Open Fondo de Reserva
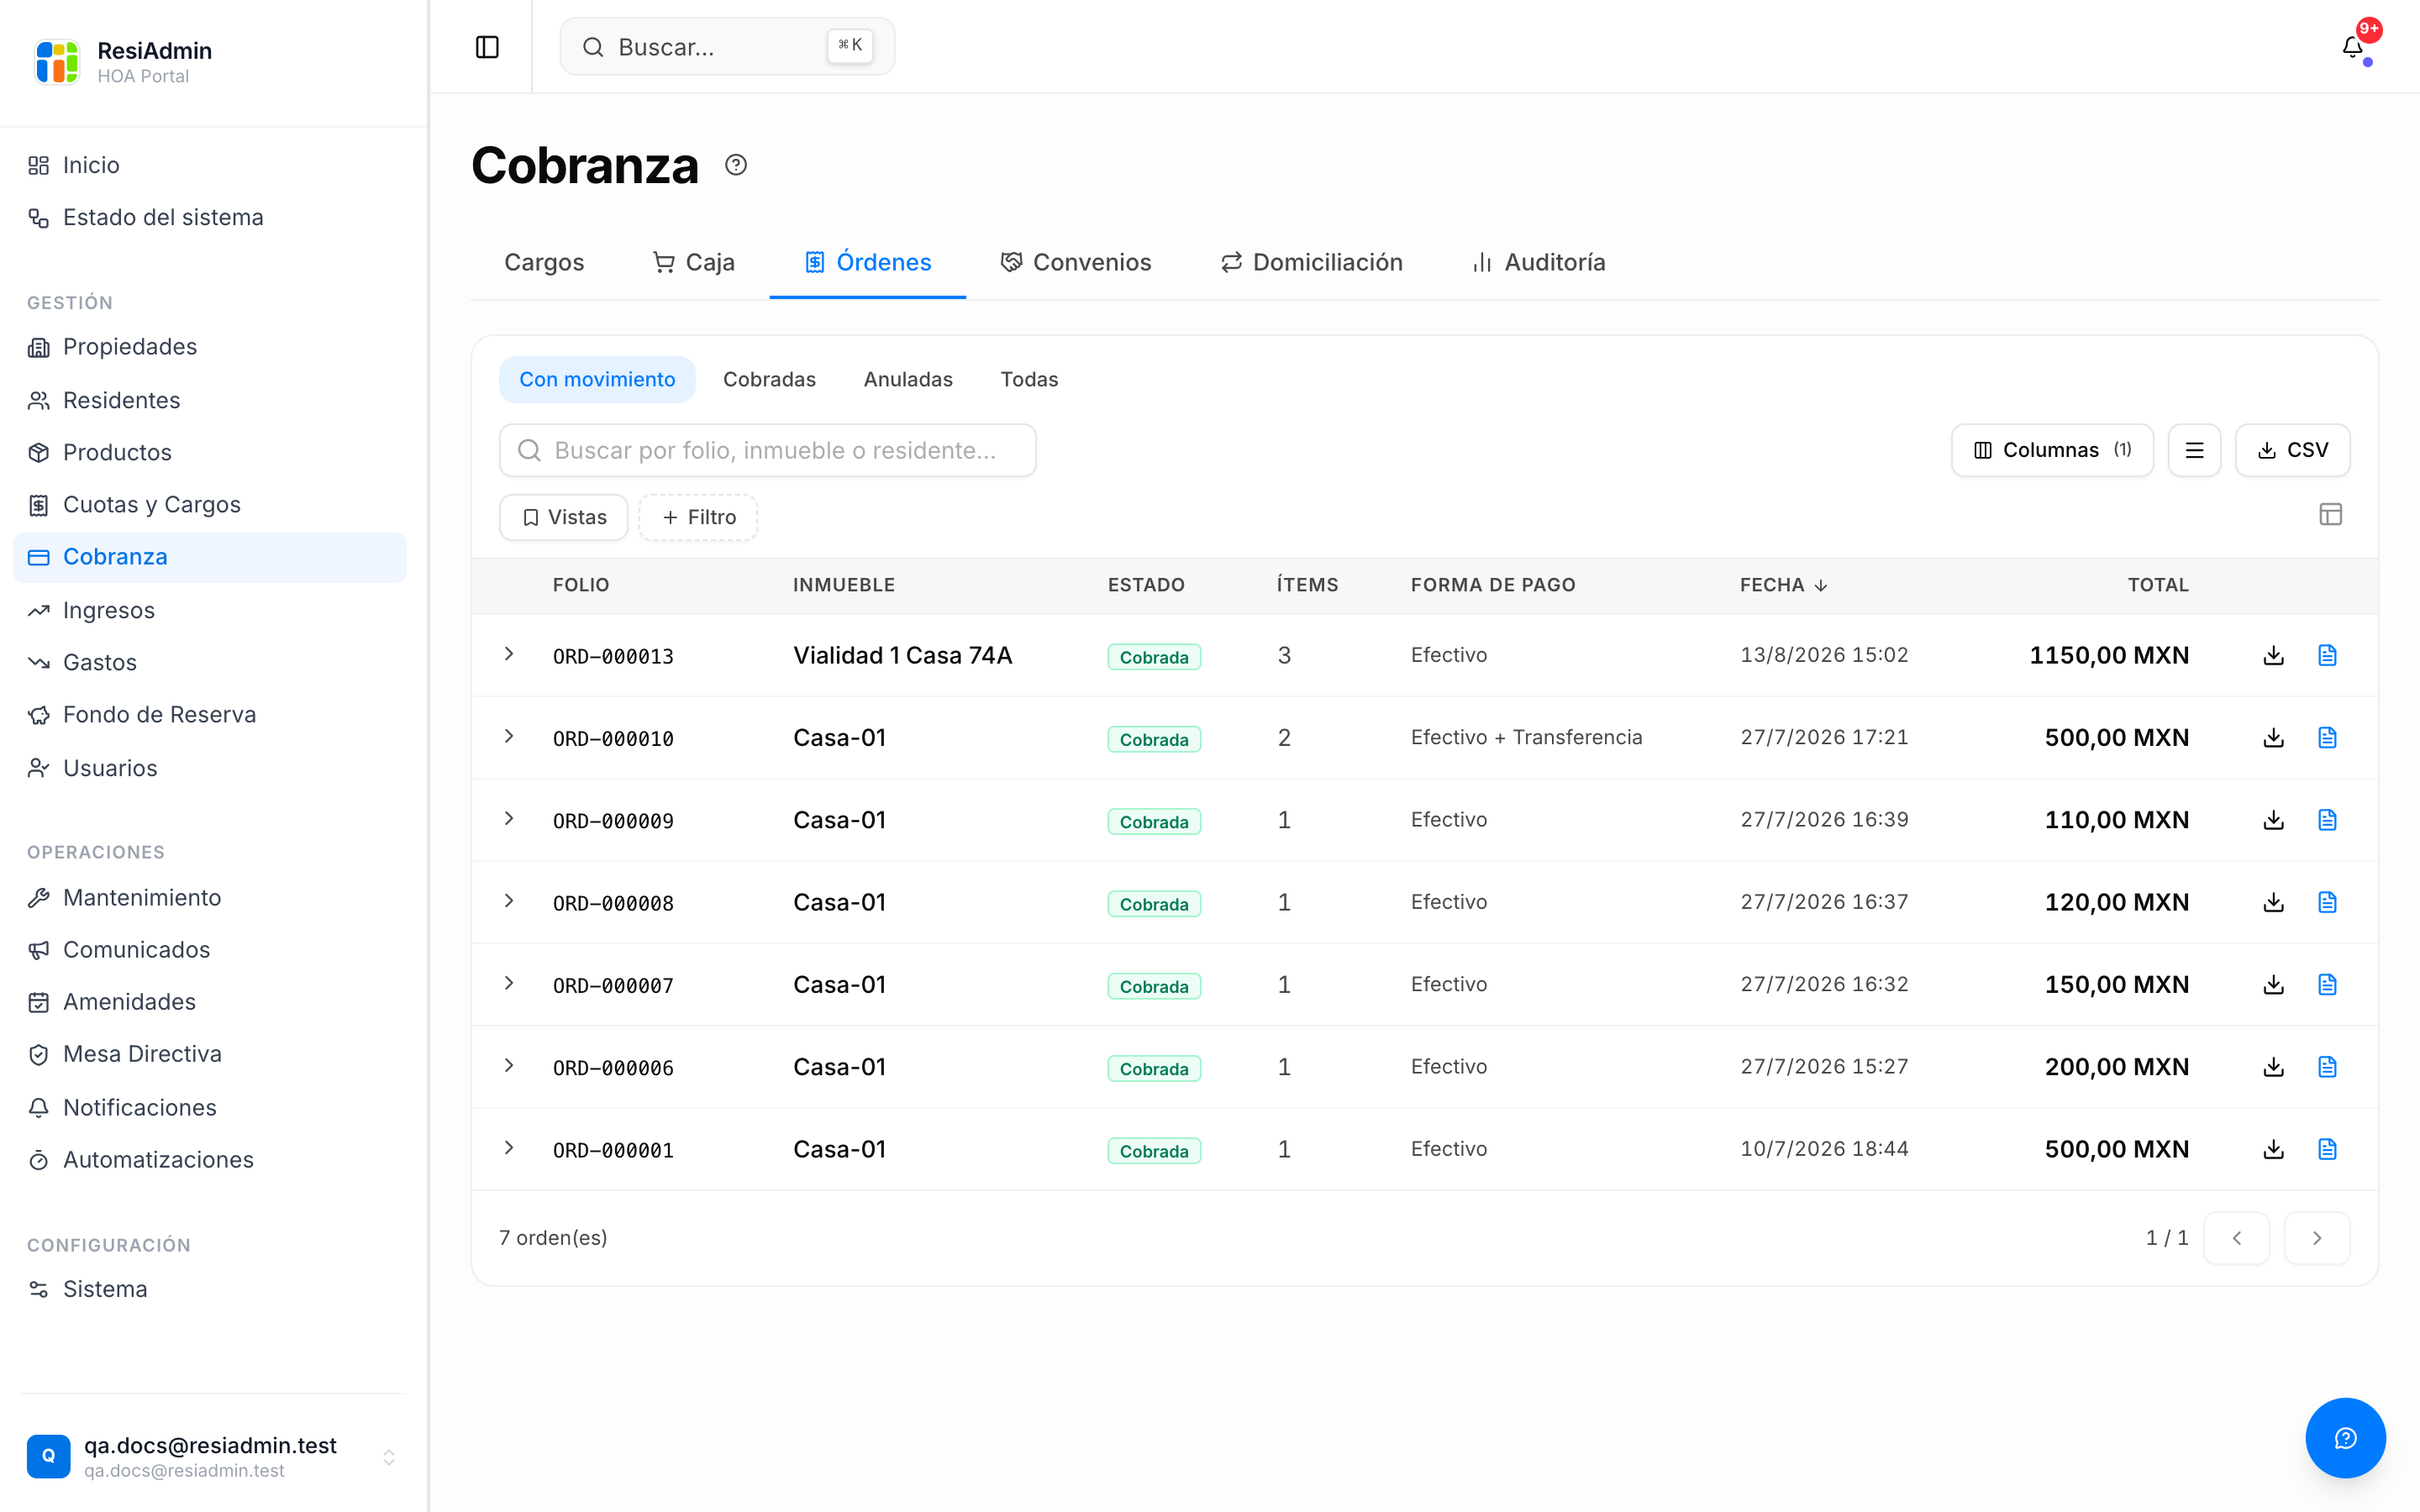Viewport: 2420px width, 1512px height. [210, 715]
